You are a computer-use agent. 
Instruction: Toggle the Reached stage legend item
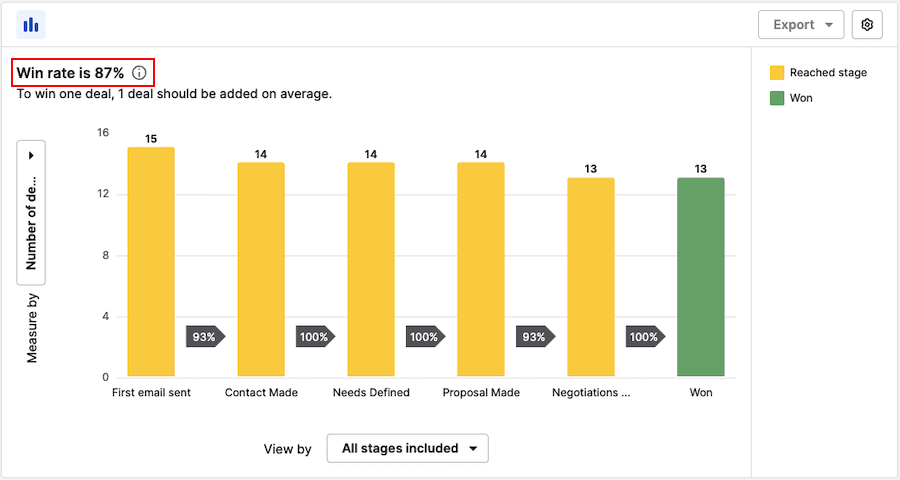[828, 73]
